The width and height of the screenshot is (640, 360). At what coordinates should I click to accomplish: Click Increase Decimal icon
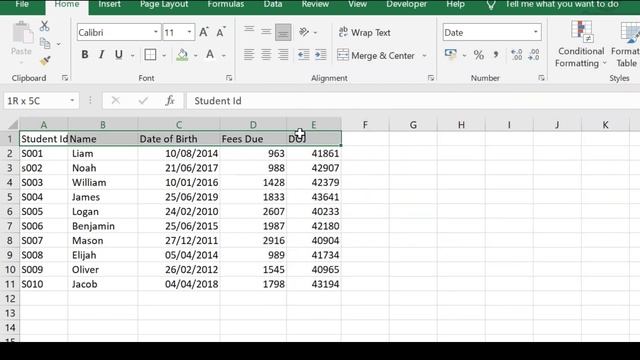(517, 55)
